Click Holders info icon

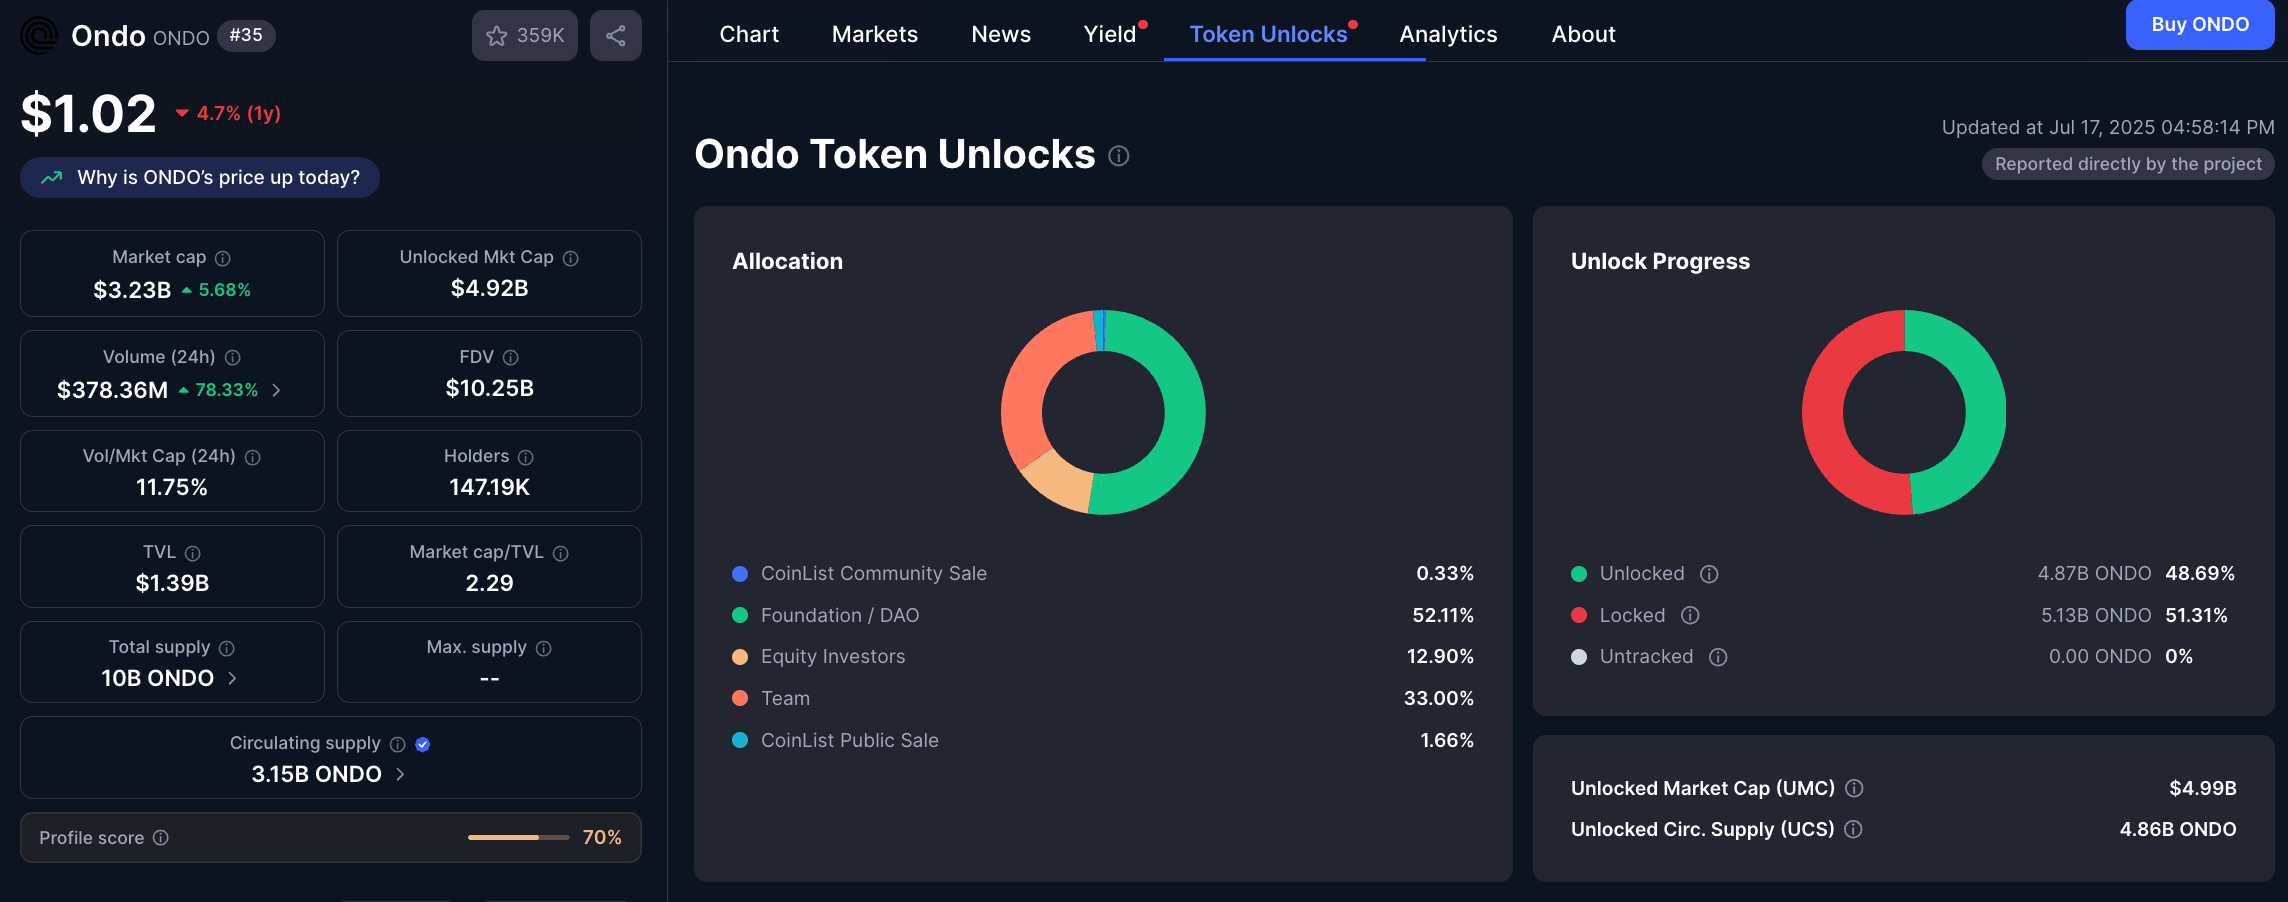(x=526, y=457)
